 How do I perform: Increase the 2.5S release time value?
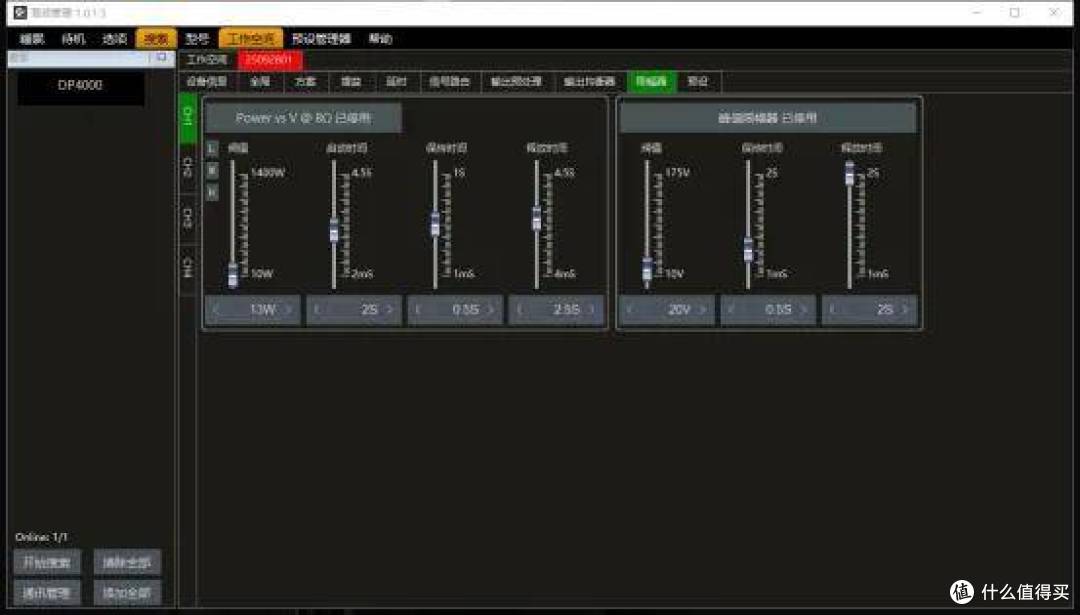pos(592,310)
